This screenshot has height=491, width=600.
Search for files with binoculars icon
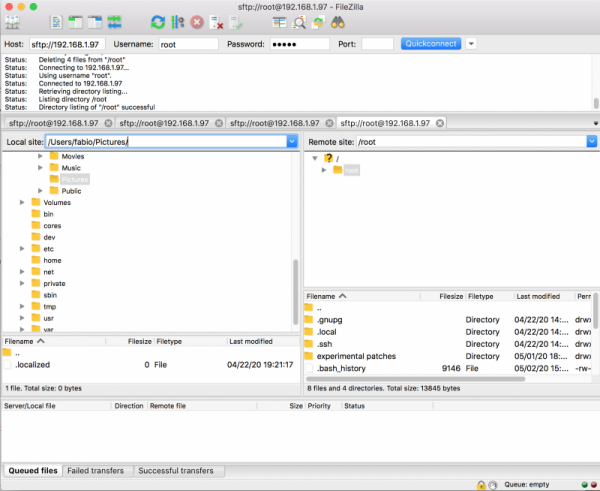point(338,23)
